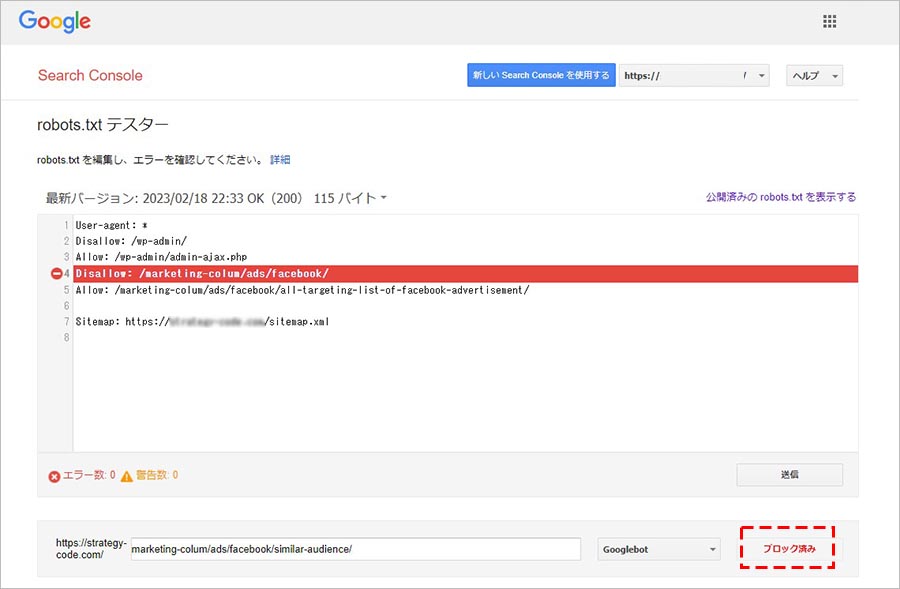Open the Googlebot user-agent dropdown
The image size is (900, 589).
click(x=658, y=549)
